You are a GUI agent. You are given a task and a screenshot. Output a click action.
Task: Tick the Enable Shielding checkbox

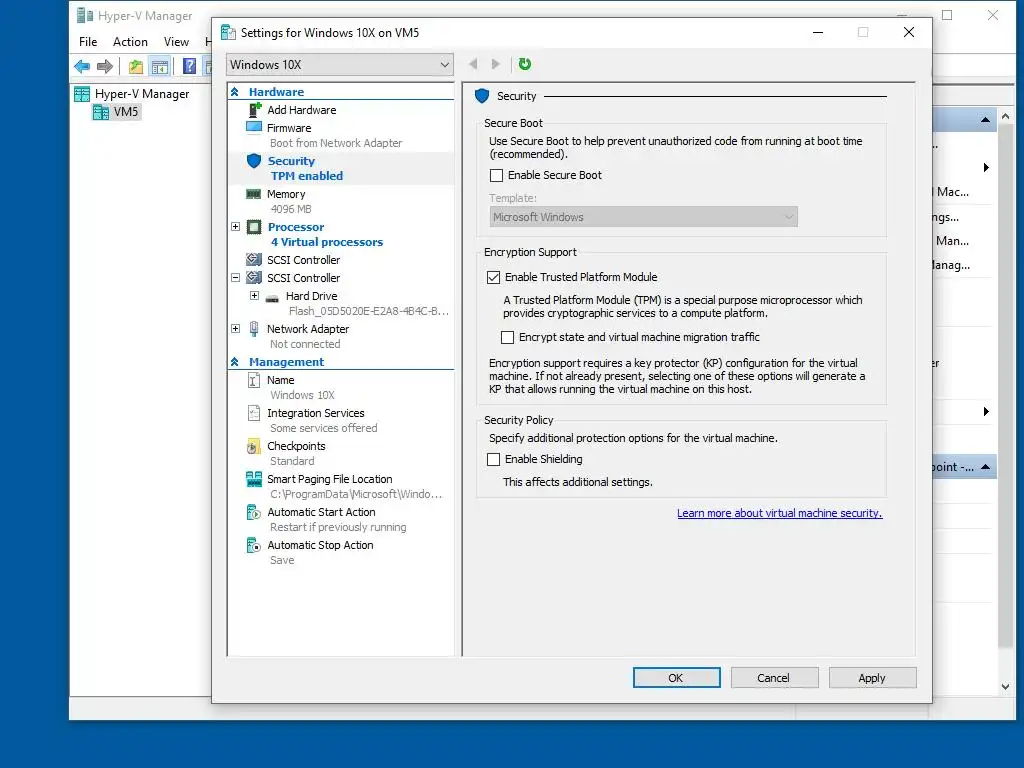(494, 460)
